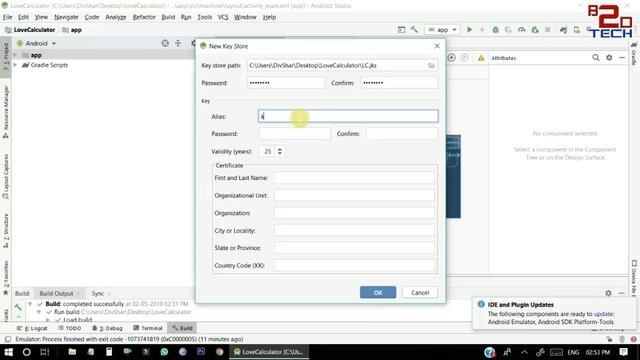Click the IDE updates info icon
The image size is (640, 360).
click(x=481, y=304)
